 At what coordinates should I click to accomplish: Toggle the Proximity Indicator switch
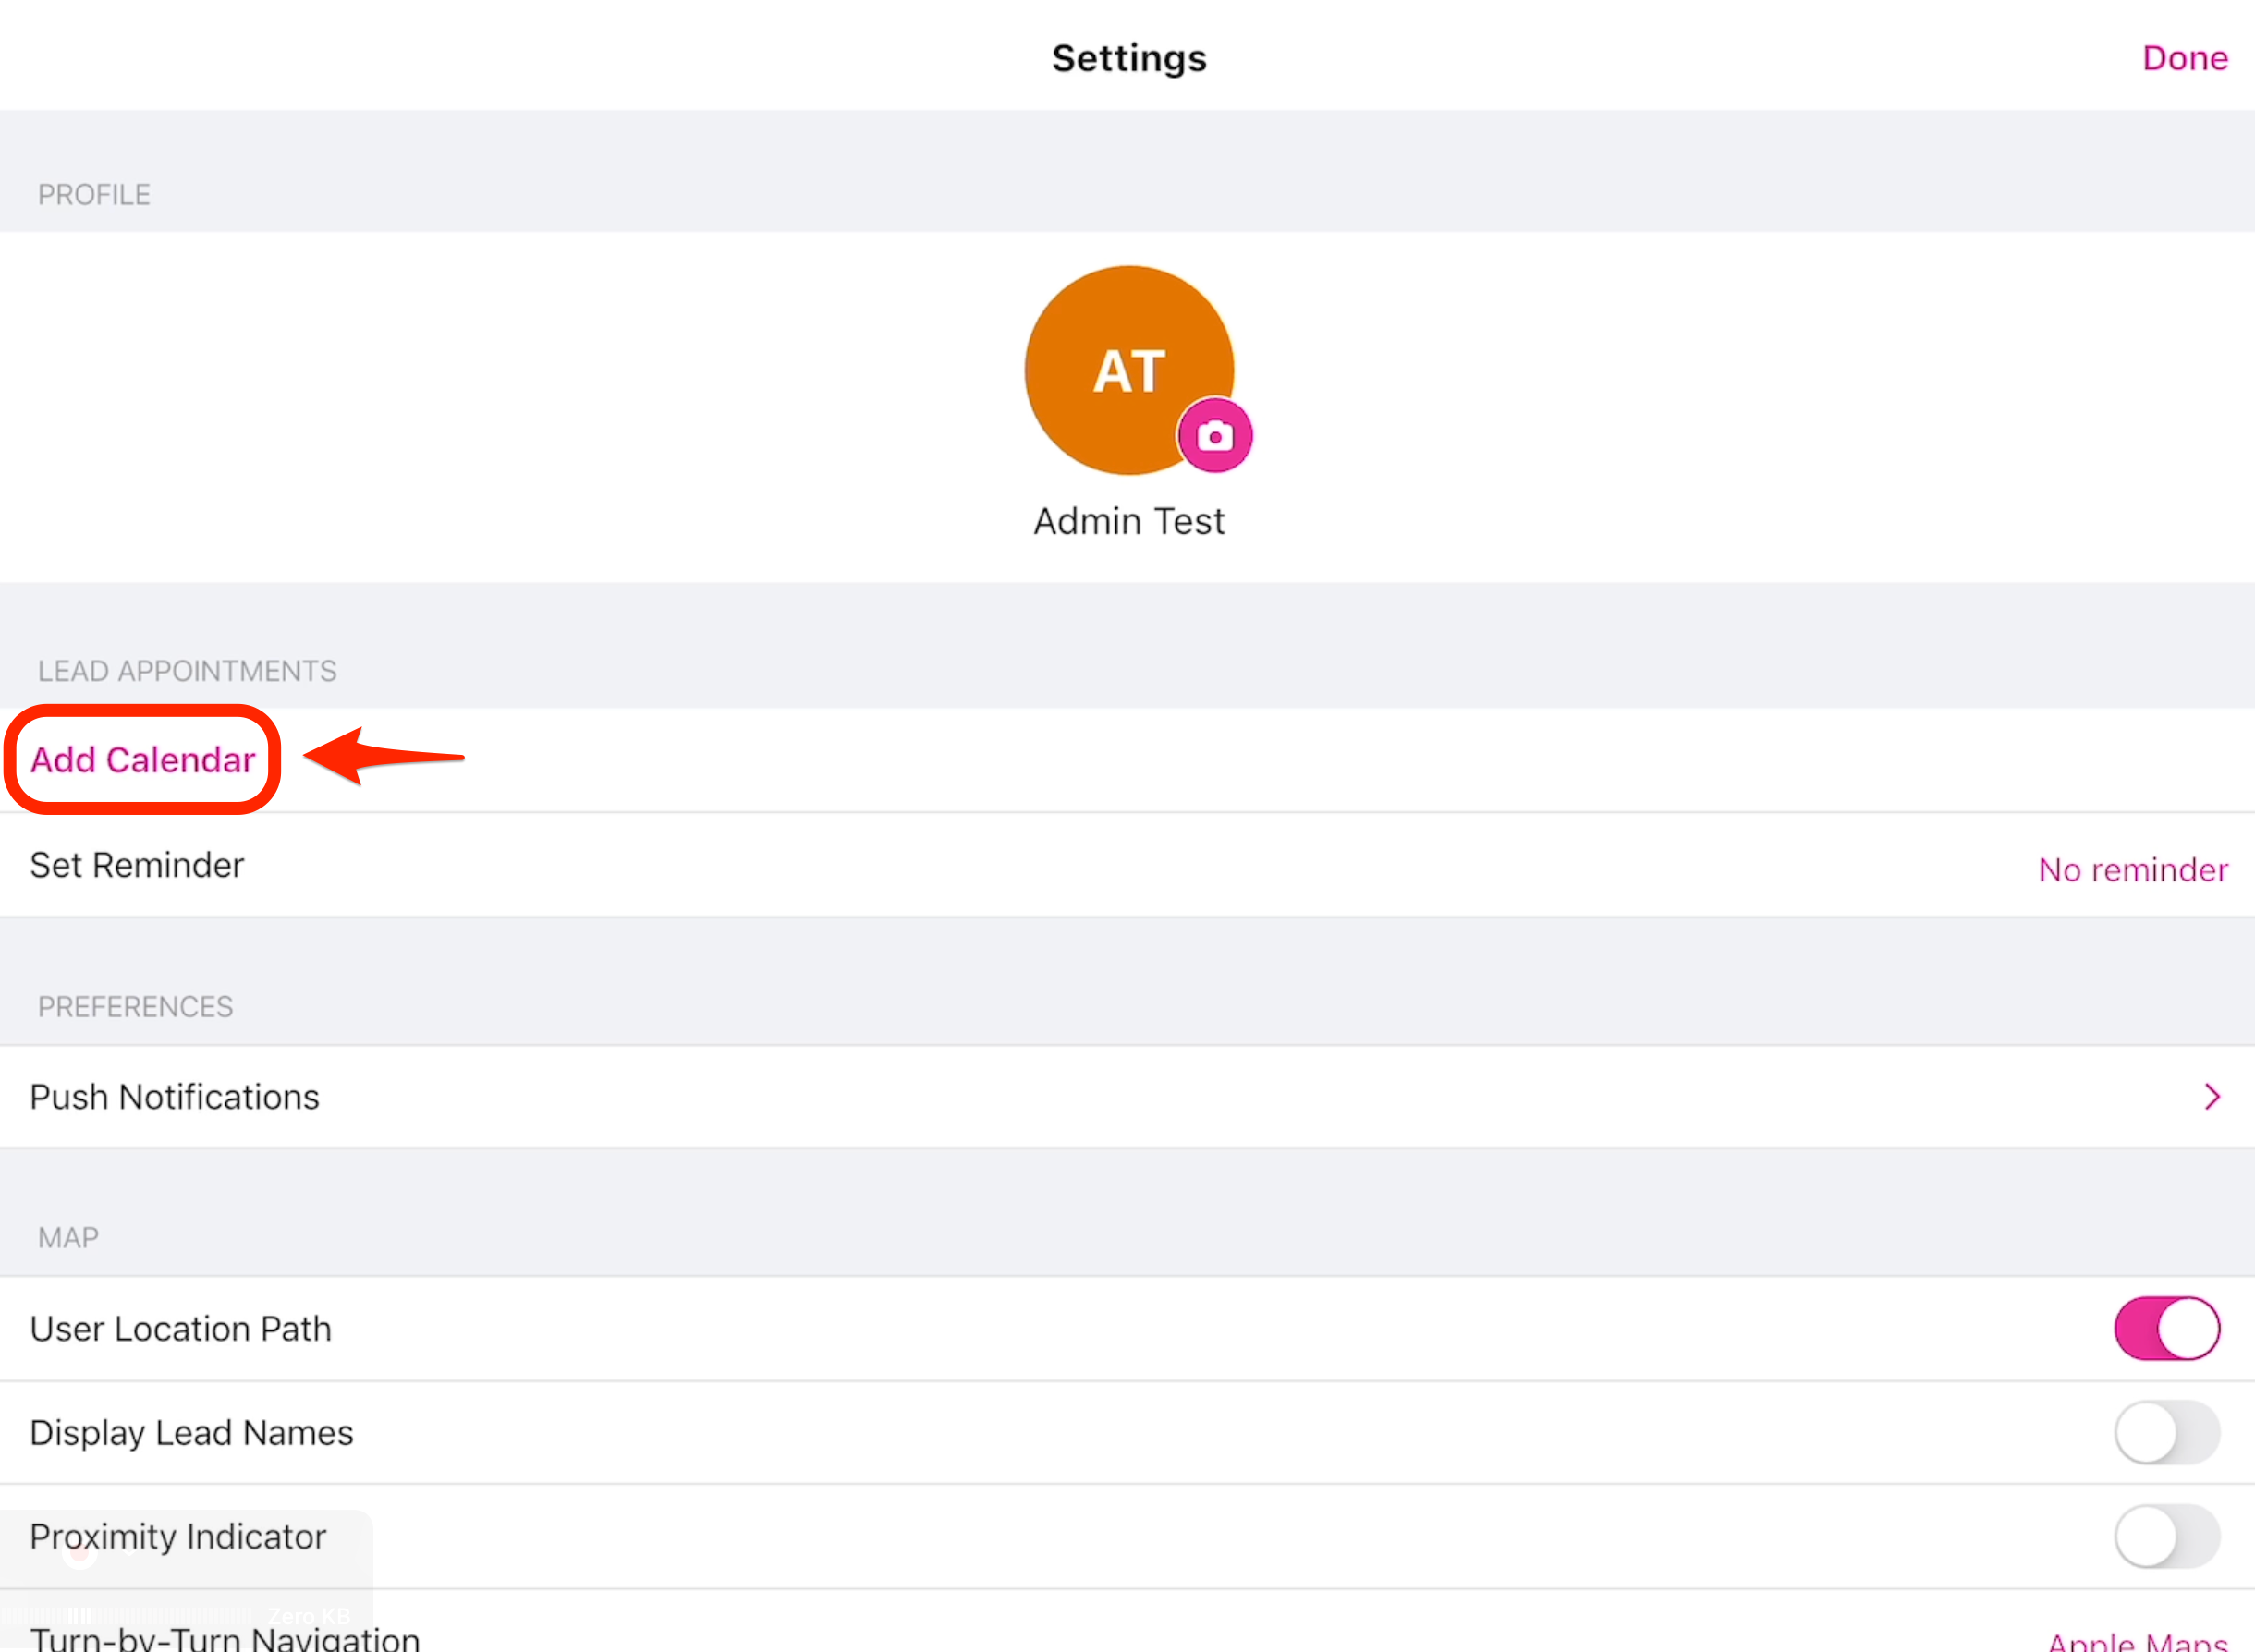tap(2166, 1536)
